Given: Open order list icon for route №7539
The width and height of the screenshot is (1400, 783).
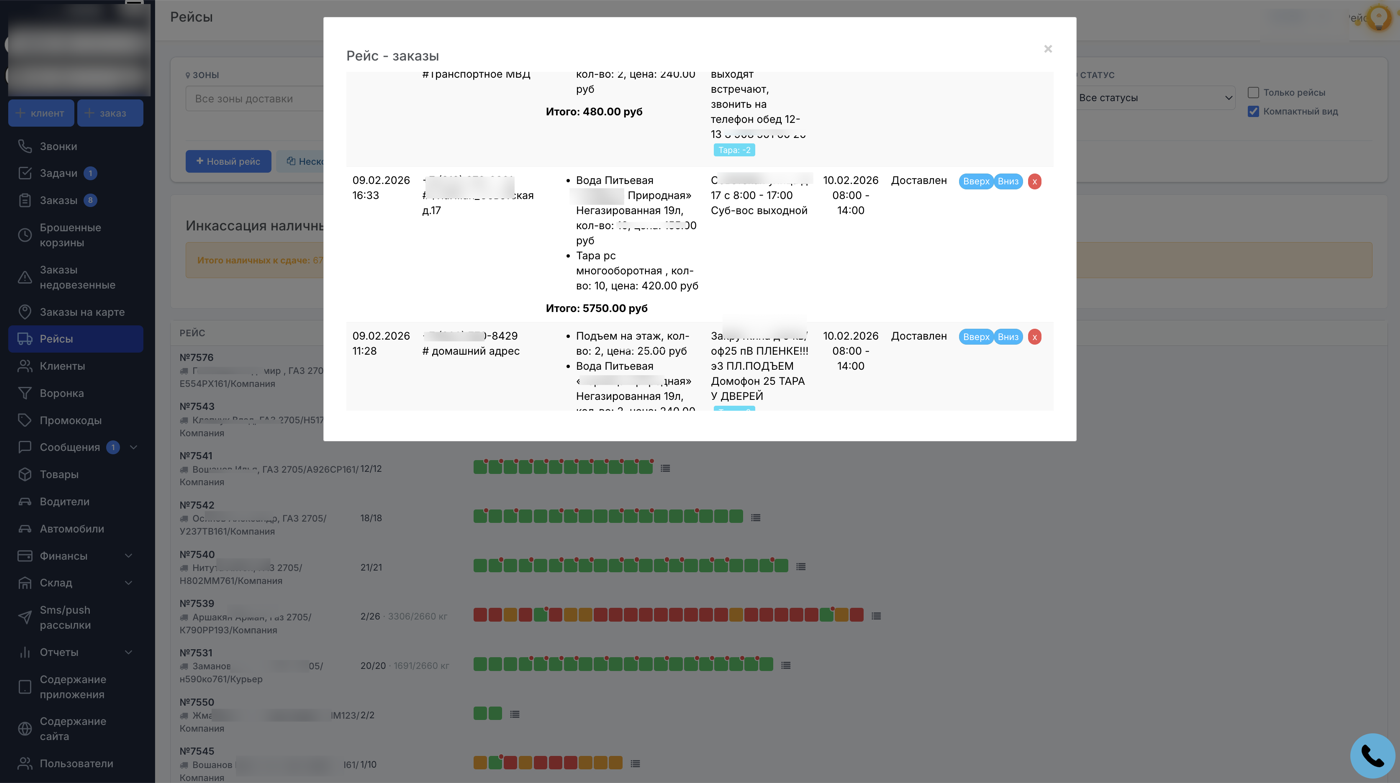Looking at the screenshot, I should (876, 616).
